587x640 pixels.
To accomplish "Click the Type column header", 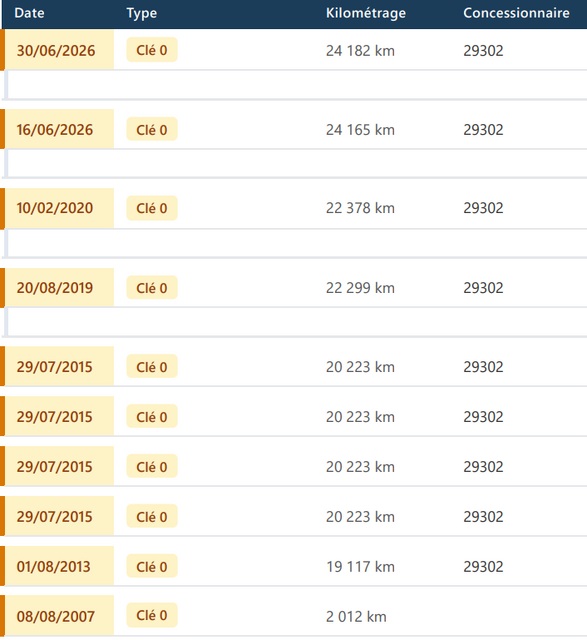I will coord(142,13).
